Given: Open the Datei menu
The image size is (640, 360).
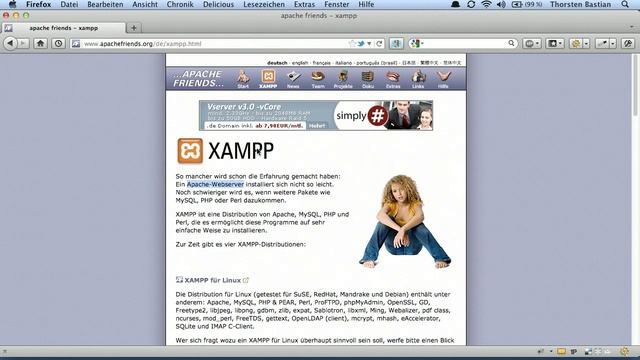Looking at the screenshot, I should [x=69, y=4].
